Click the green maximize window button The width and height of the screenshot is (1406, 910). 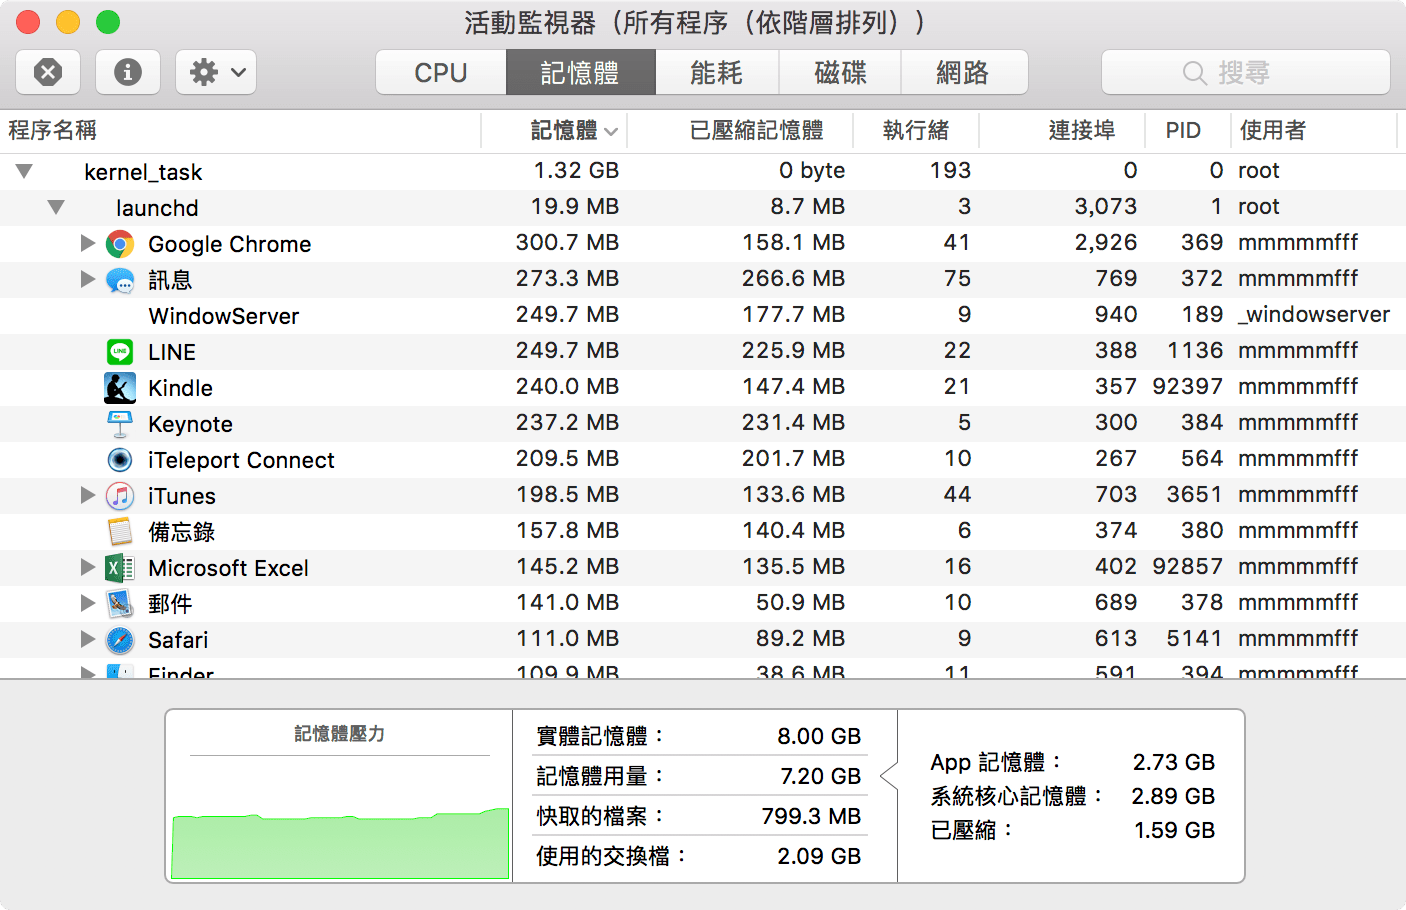pos(108,22)
